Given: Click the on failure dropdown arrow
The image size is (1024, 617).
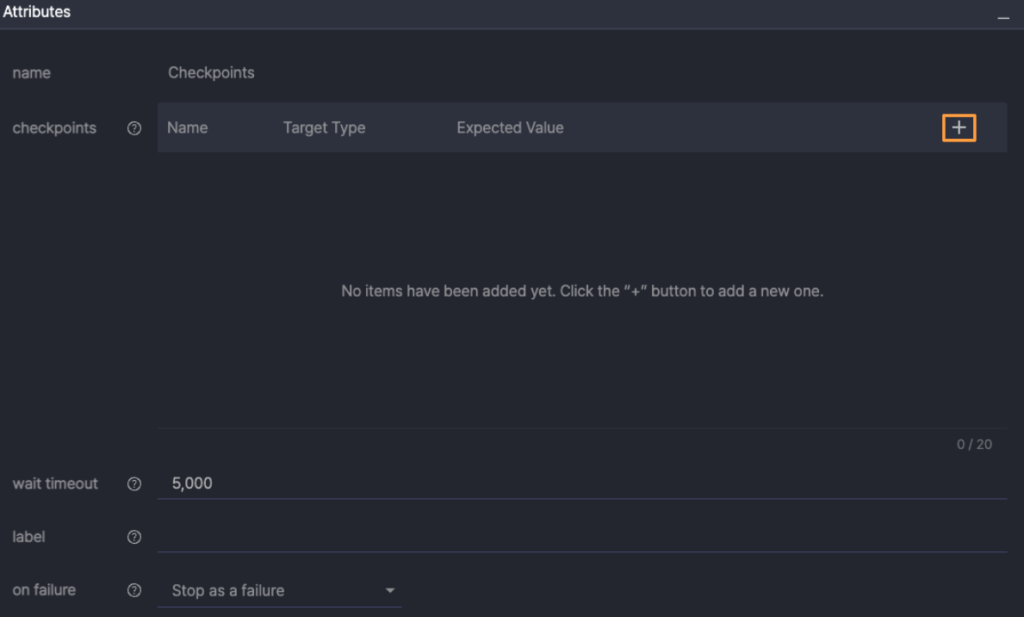Looking at the screenshot, I should (x=390, y=591).
